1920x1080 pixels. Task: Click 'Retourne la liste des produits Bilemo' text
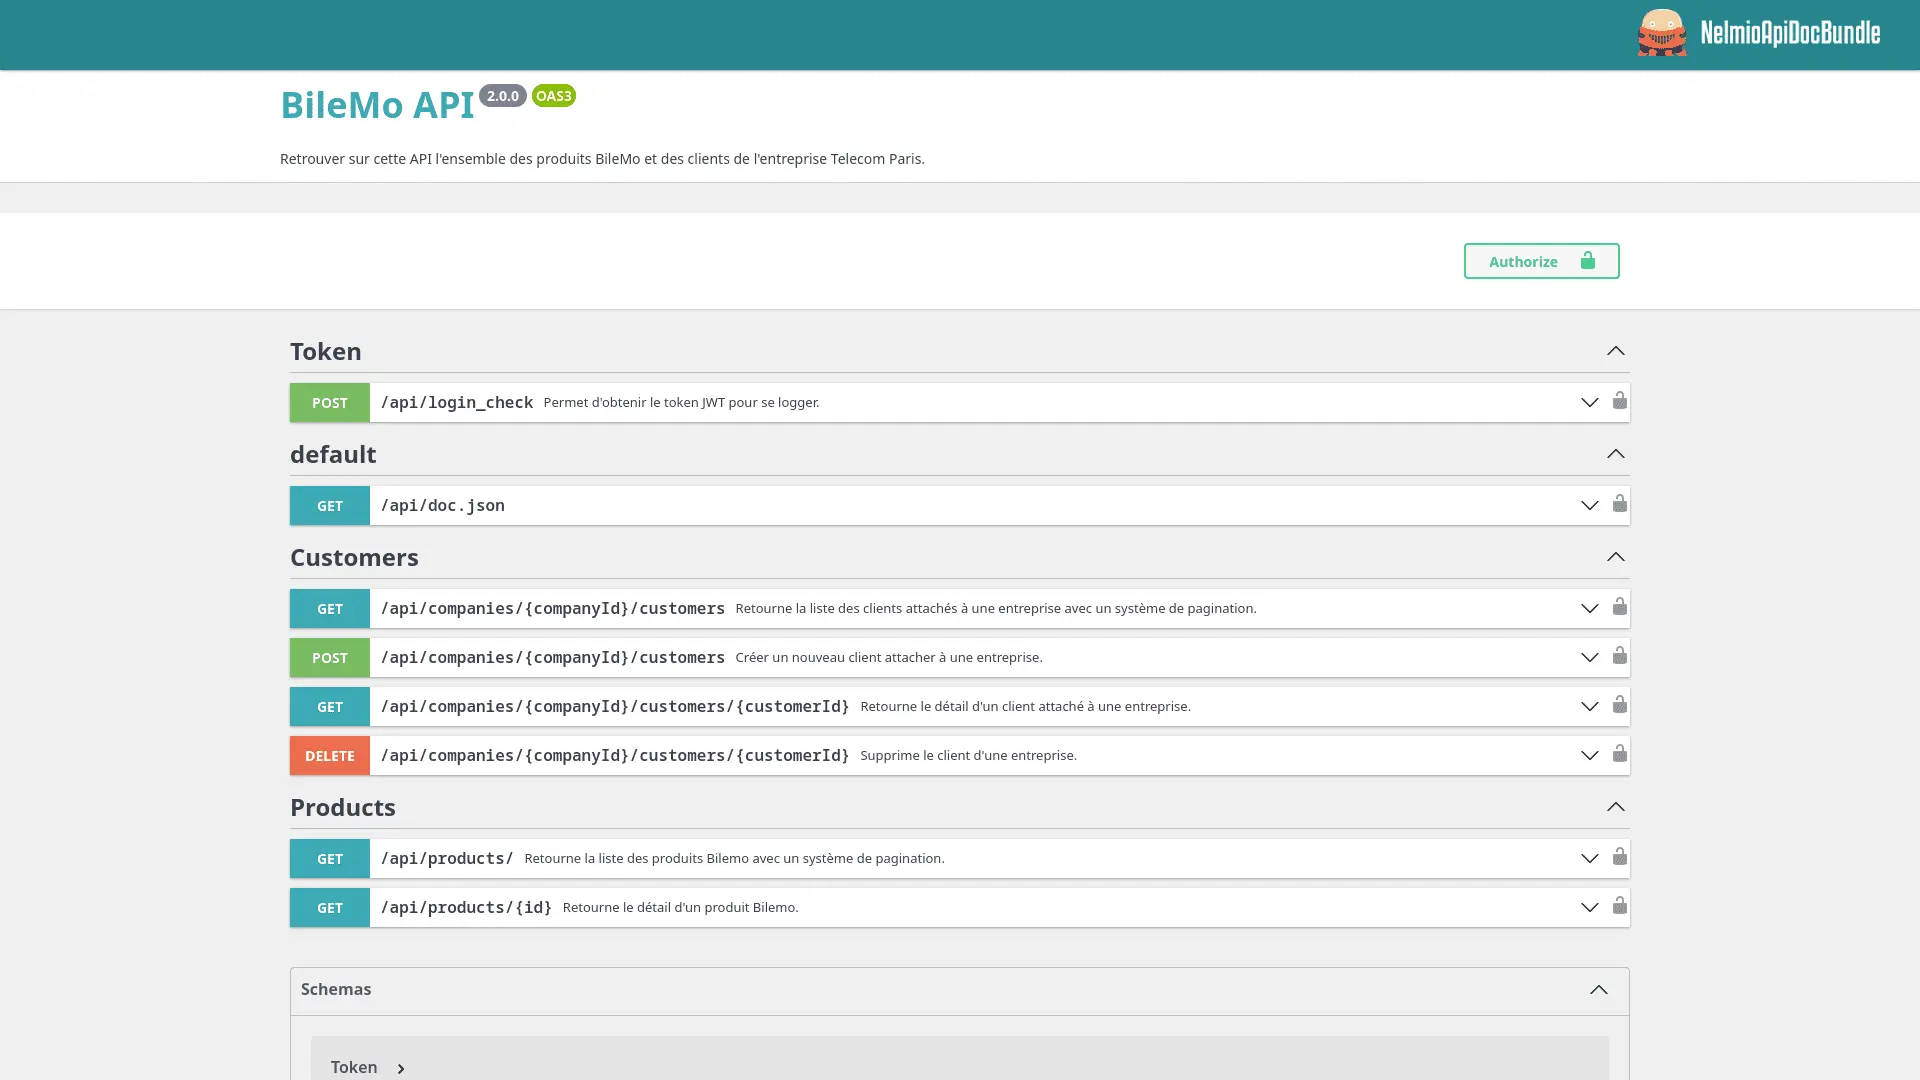pos(734,859)
